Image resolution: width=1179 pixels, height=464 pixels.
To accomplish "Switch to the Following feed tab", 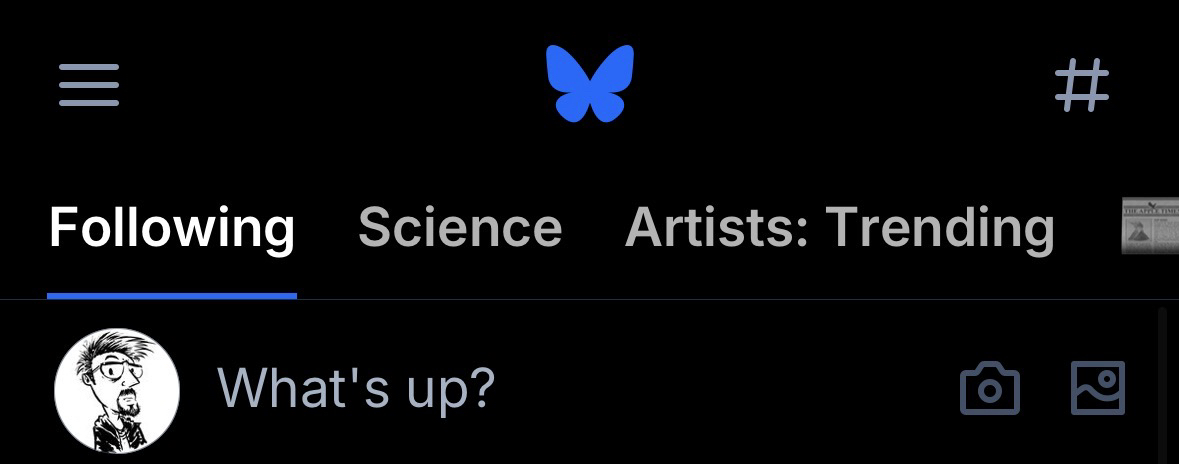I will 172,228.
